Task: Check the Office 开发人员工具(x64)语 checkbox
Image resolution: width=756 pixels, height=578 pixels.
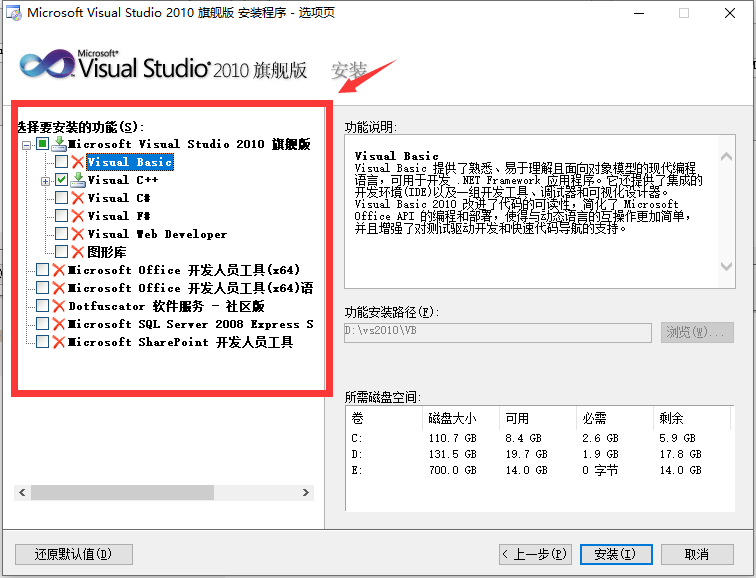Action: coord(42,288)
